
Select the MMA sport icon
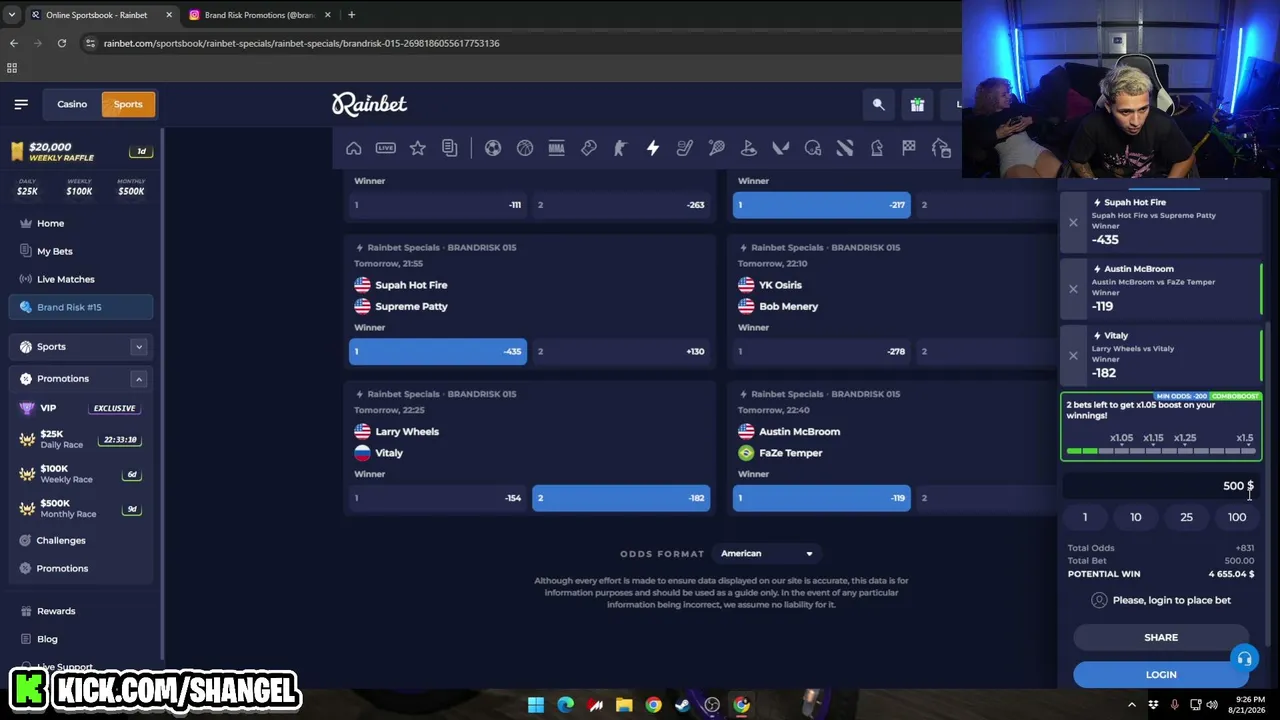tap(557, 148)
